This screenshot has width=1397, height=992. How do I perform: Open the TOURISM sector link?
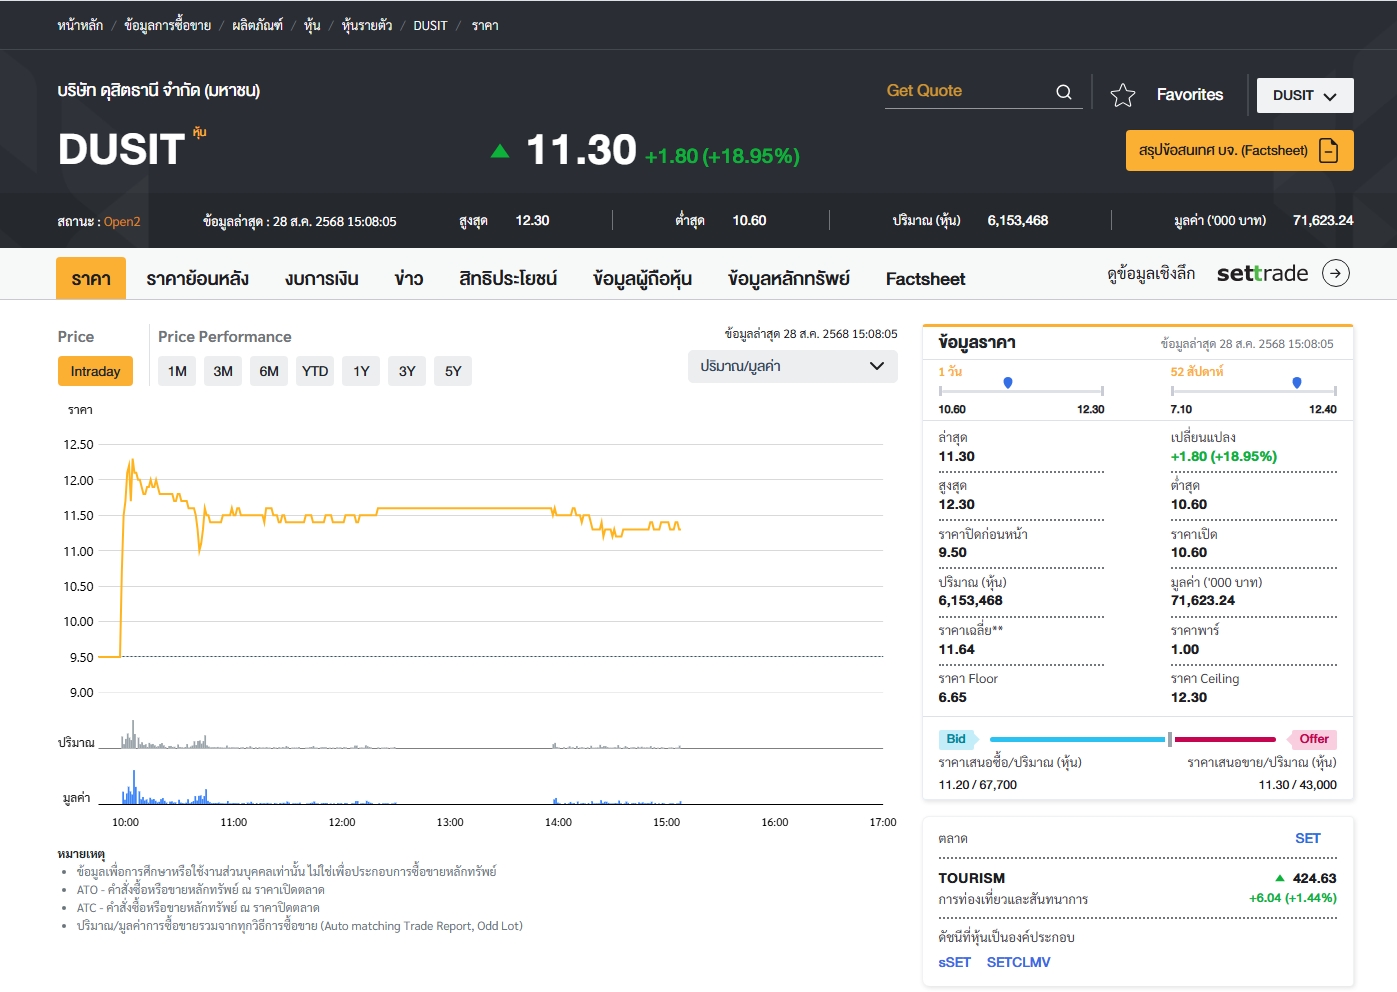pyautogui.click(x=971, y=878)
